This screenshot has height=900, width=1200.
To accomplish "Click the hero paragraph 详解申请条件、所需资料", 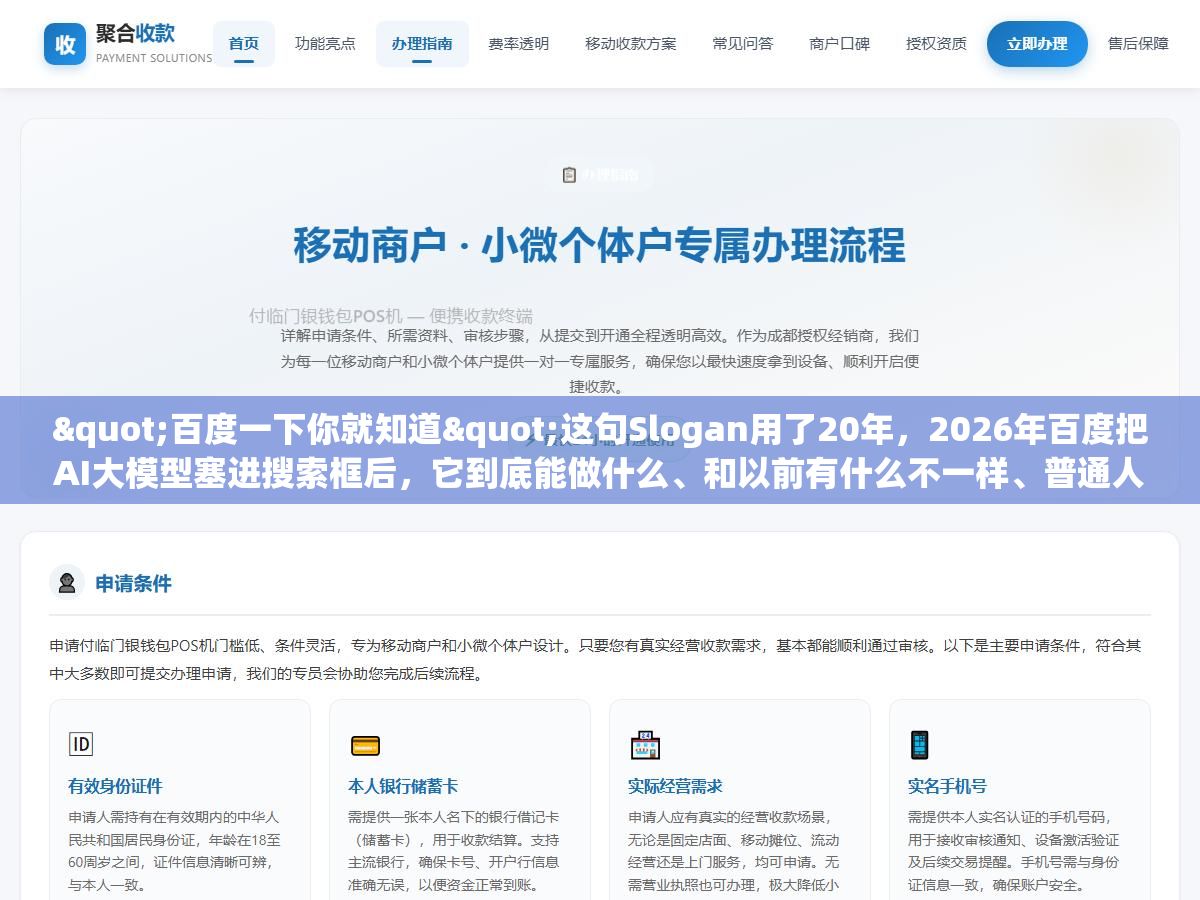I will point(600,361).
